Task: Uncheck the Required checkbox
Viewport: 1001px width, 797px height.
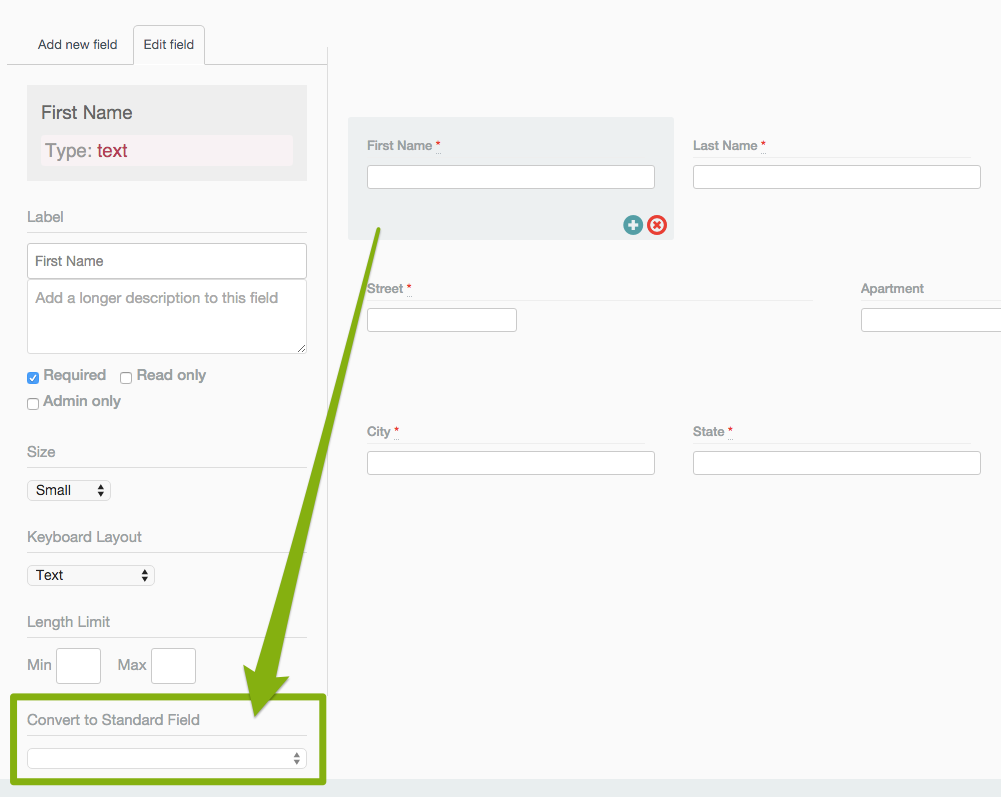Action: click(33, 377)
